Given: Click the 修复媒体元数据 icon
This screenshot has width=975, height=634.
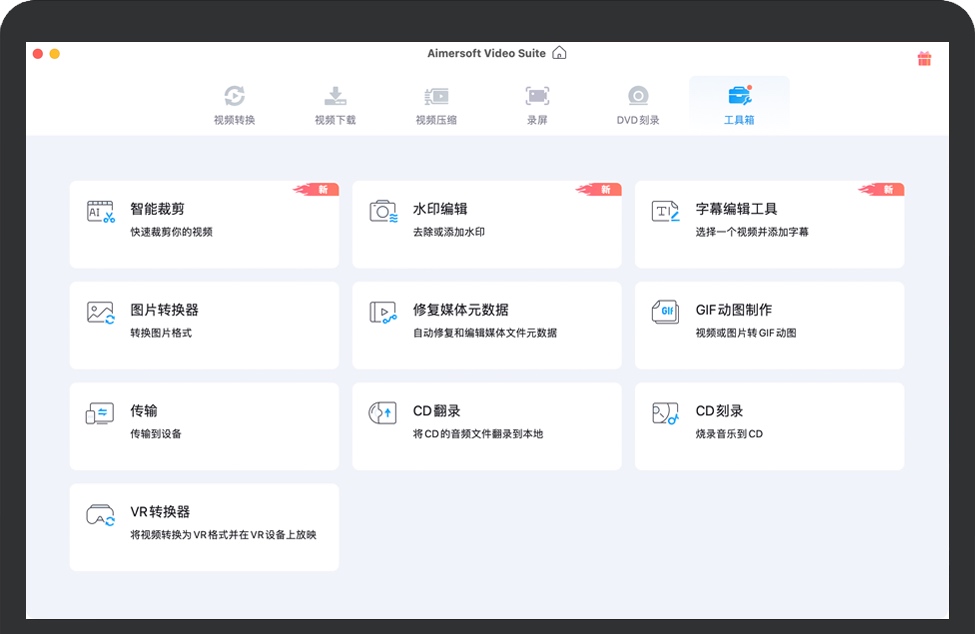Looking at the screenshot, I should click(x=383, y=312).
